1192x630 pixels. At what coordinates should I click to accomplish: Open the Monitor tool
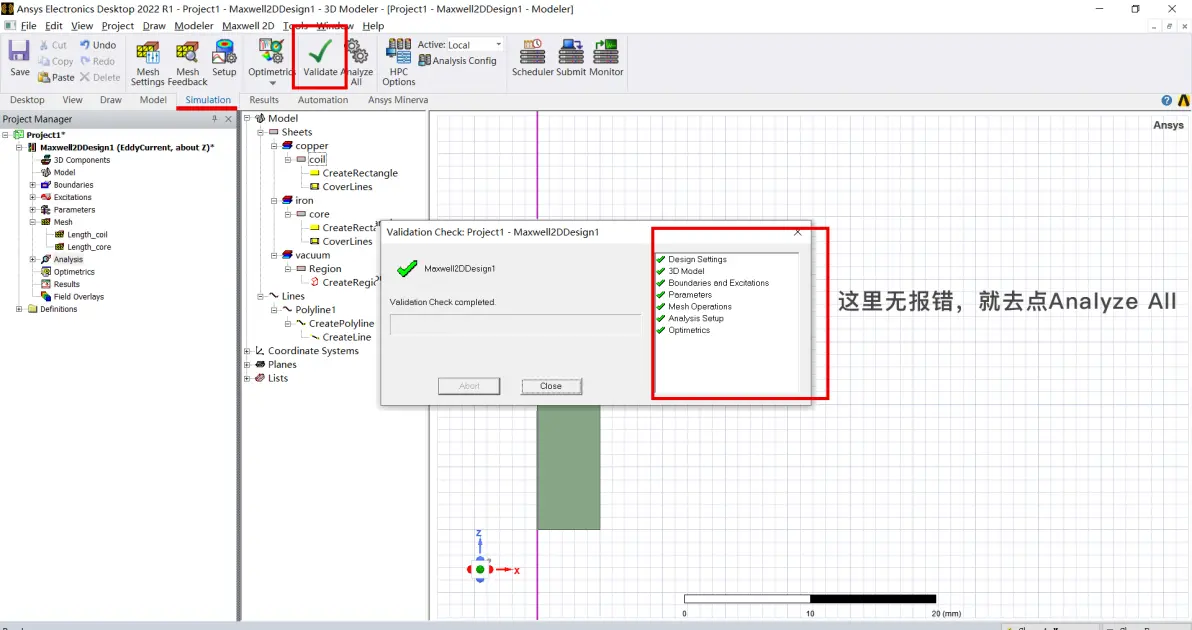[x=606, y=58]
